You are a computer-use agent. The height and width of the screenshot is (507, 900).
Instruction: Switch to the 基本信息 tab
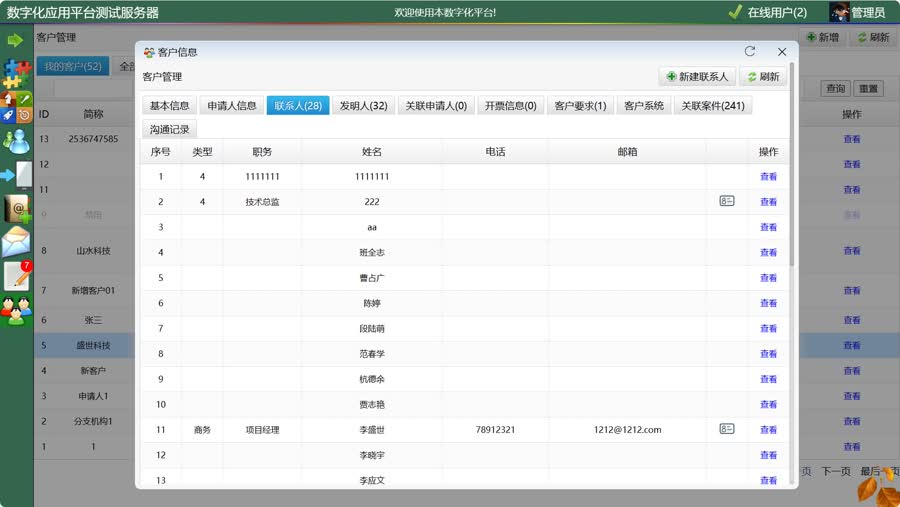(170, 106)
